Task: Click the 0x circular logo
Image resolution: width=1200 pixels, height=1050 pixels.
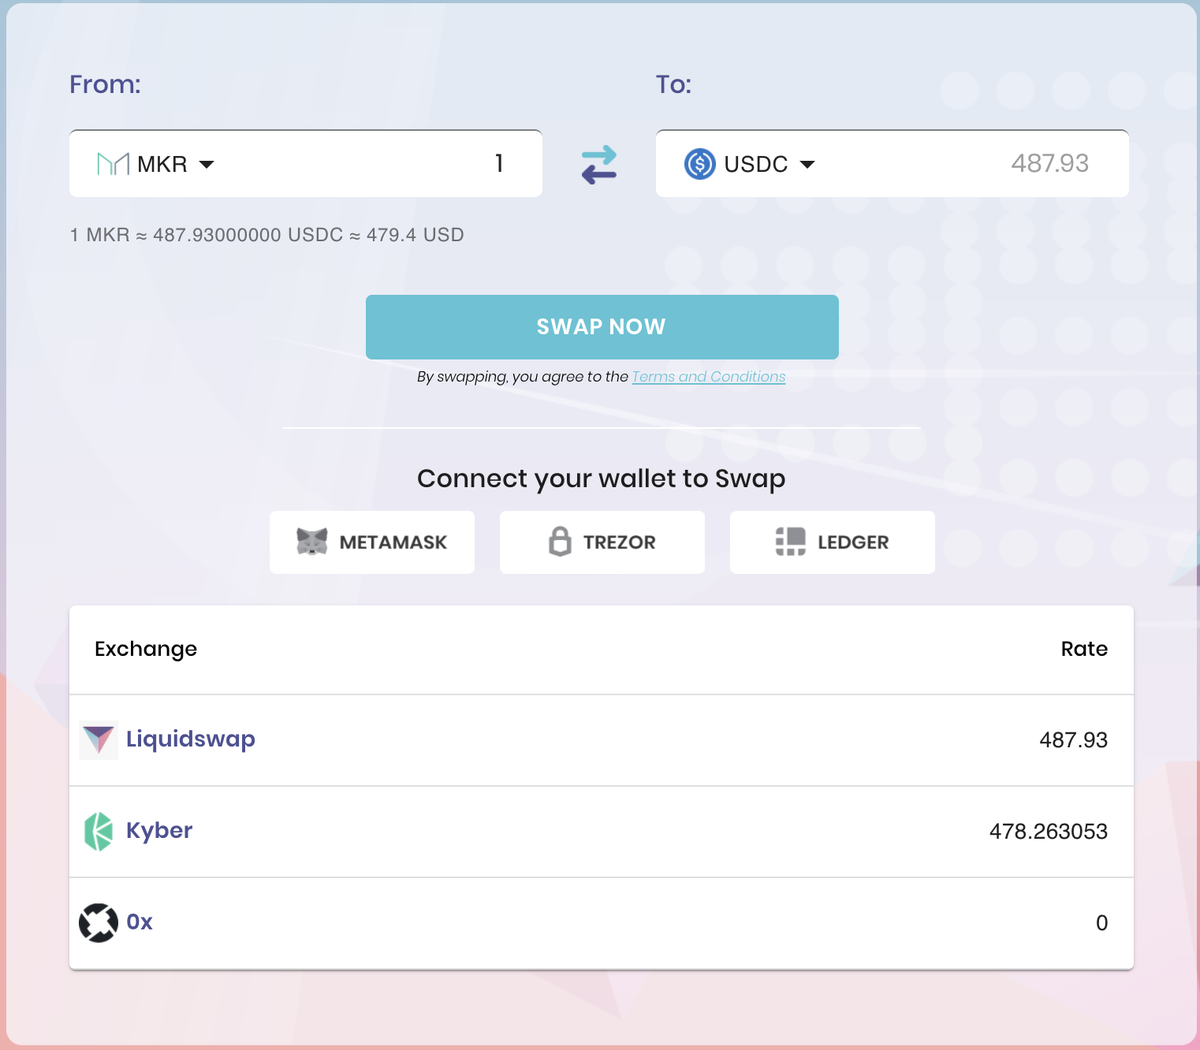Action: point(98,922)
